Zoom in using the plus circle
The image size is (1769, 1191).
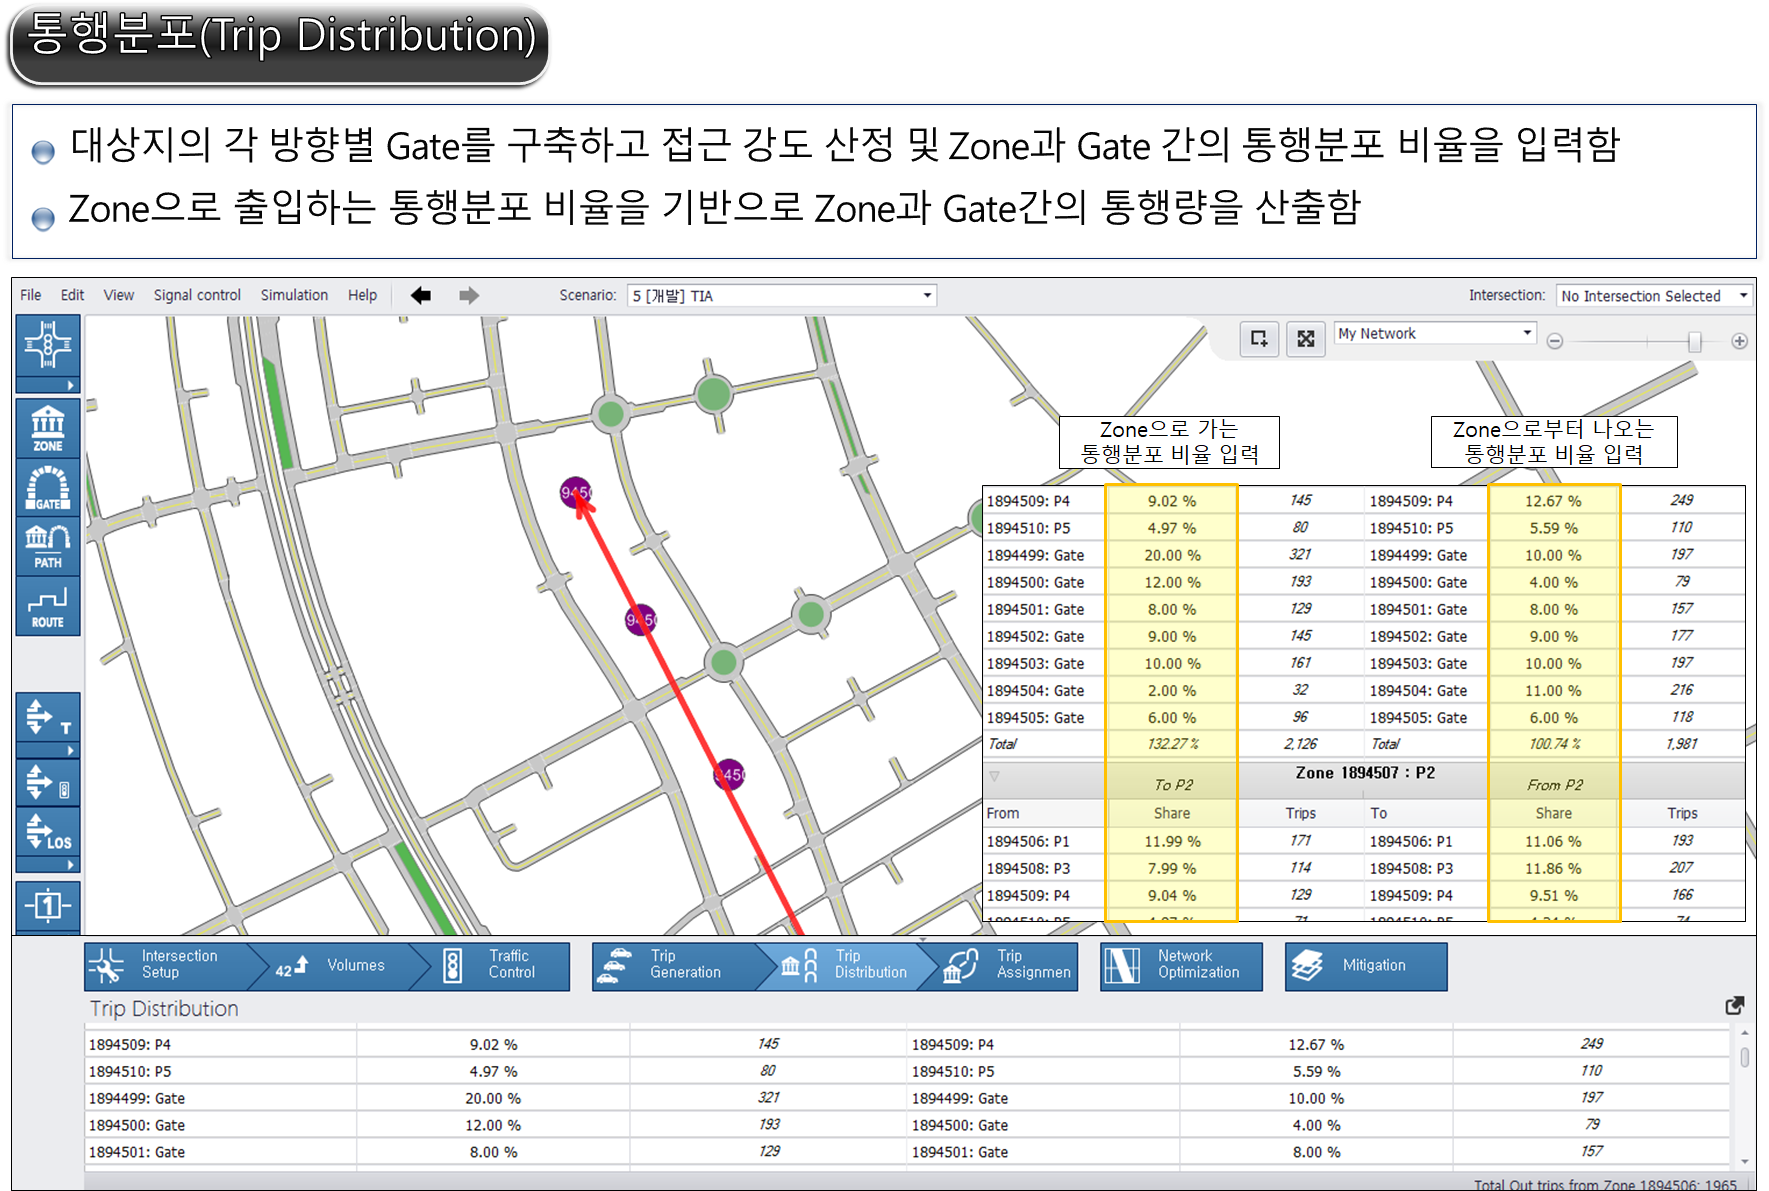(1740, 341)
